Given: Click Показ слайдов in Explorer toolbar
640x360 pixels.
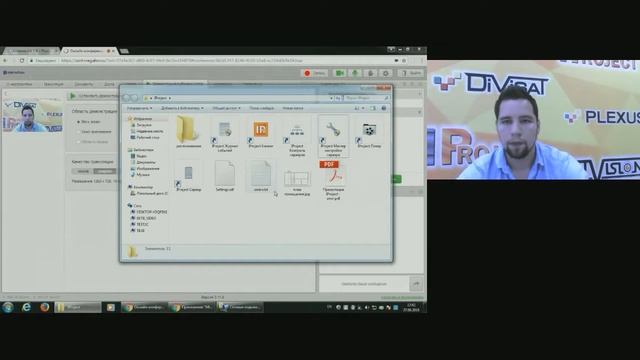Looking at the screenshot, I should coord(262,108).
